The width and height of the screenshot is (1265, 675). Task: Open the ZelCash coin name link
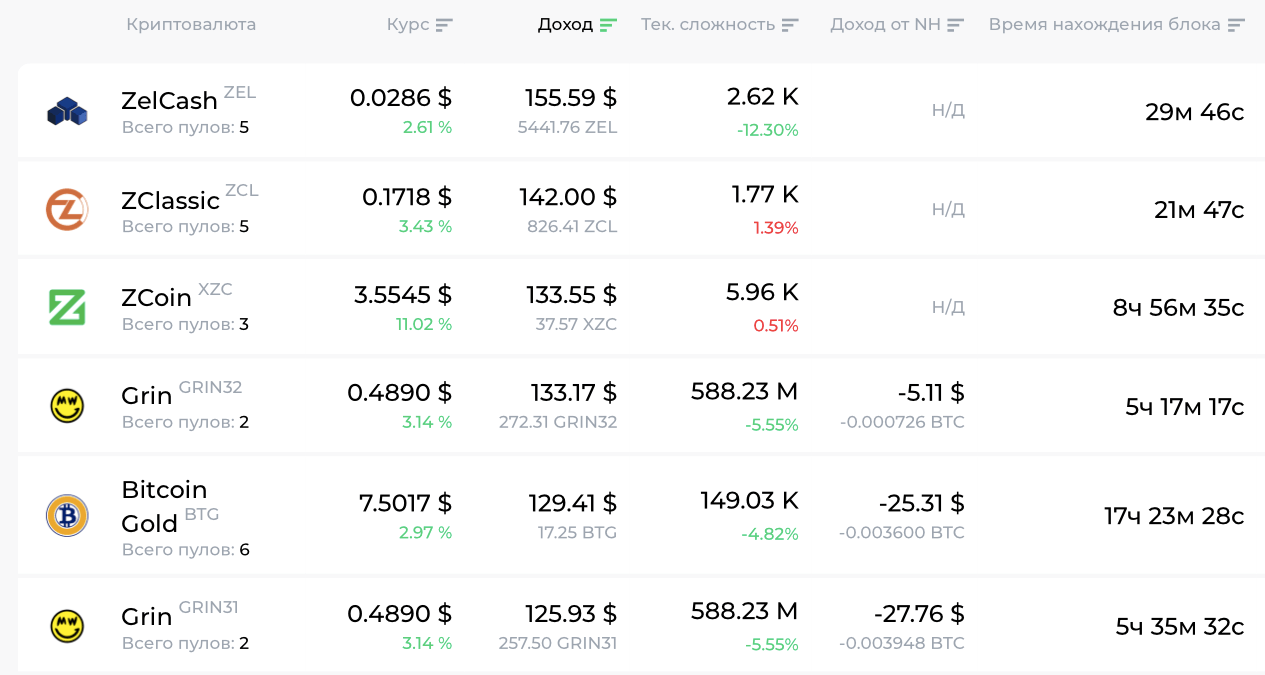click(169, 100)
